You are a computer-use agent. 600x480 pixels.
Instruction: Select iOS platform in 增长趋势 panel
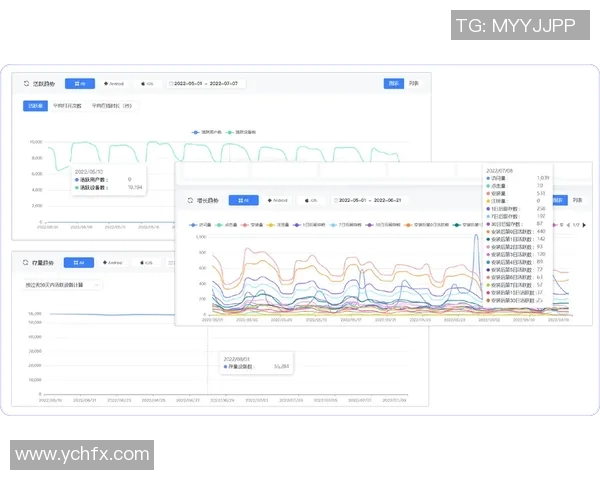[x=311, y=200]
